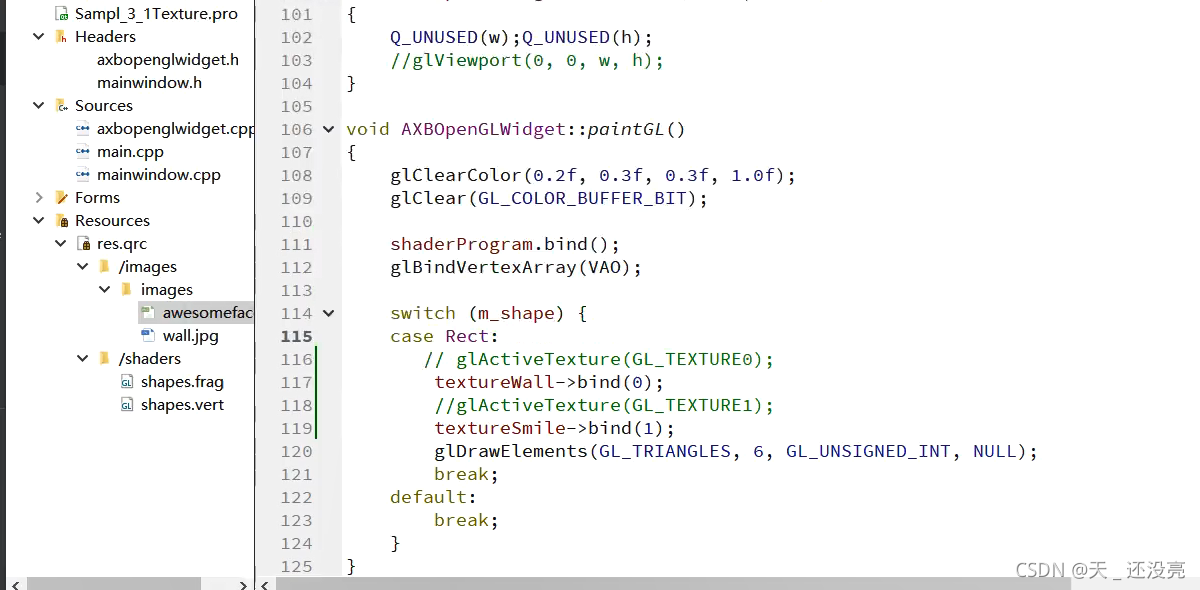Click glDrawElements call on line 120

pyautogui.click(x=736, y=451)
